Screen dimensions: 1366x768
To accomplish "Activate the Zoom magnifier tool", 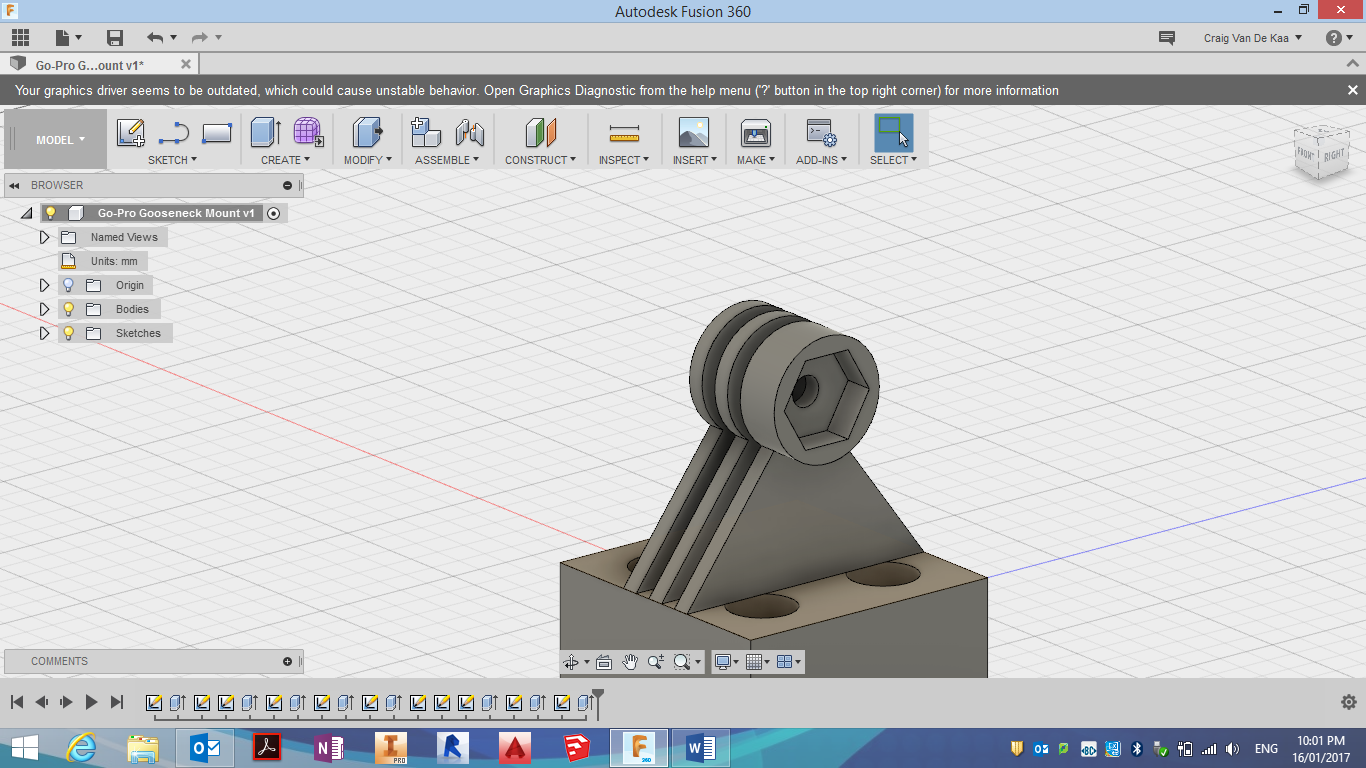I will pos(656,662).
